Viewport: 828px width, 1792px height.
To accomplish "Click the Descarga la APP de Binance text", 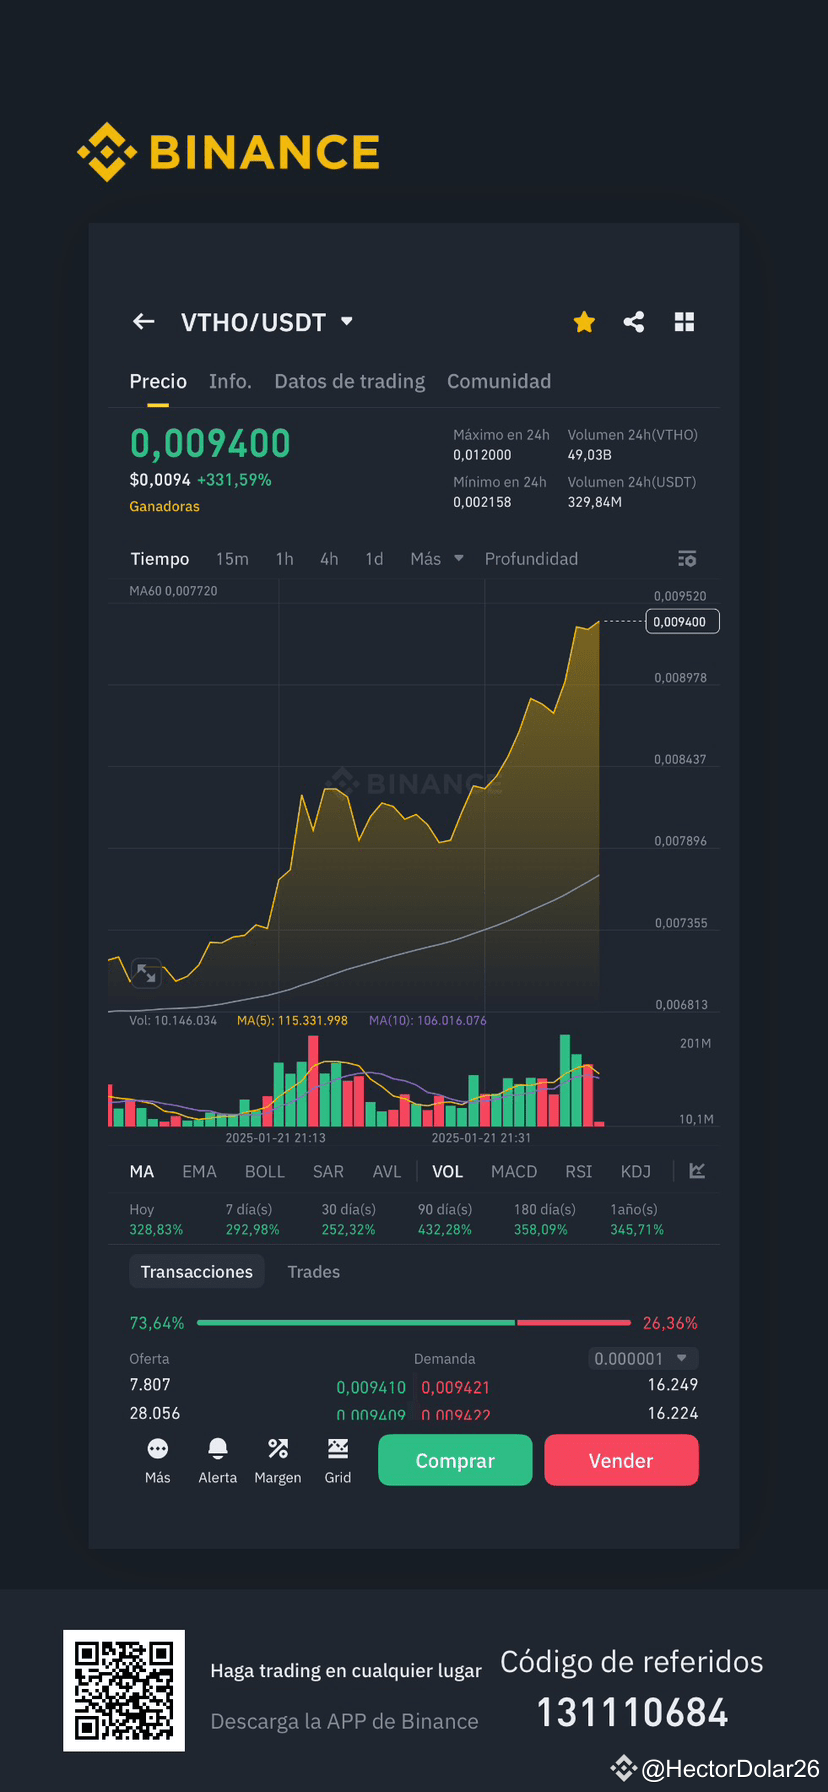I will point(344,1721).
